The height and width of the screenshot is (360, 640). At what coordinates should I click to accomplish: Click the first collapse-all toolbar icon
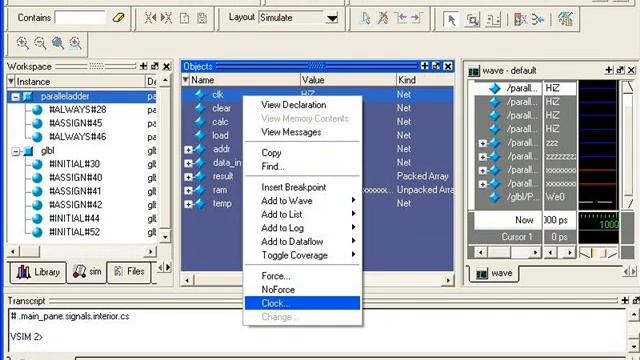pos(150,18)
